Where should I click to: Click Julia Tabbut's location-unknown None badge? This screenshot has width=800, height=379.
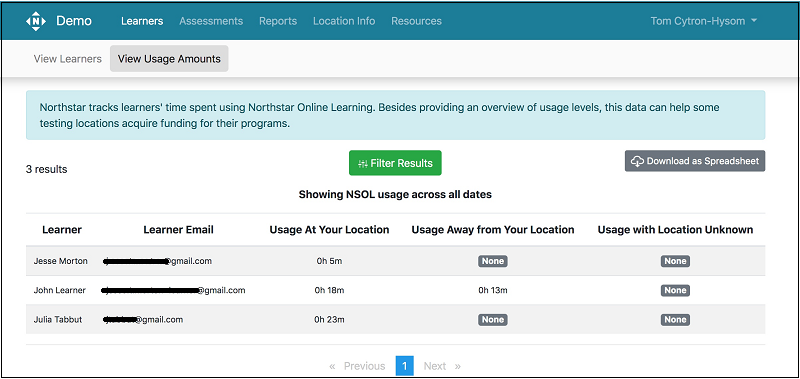tap(675, 320)
